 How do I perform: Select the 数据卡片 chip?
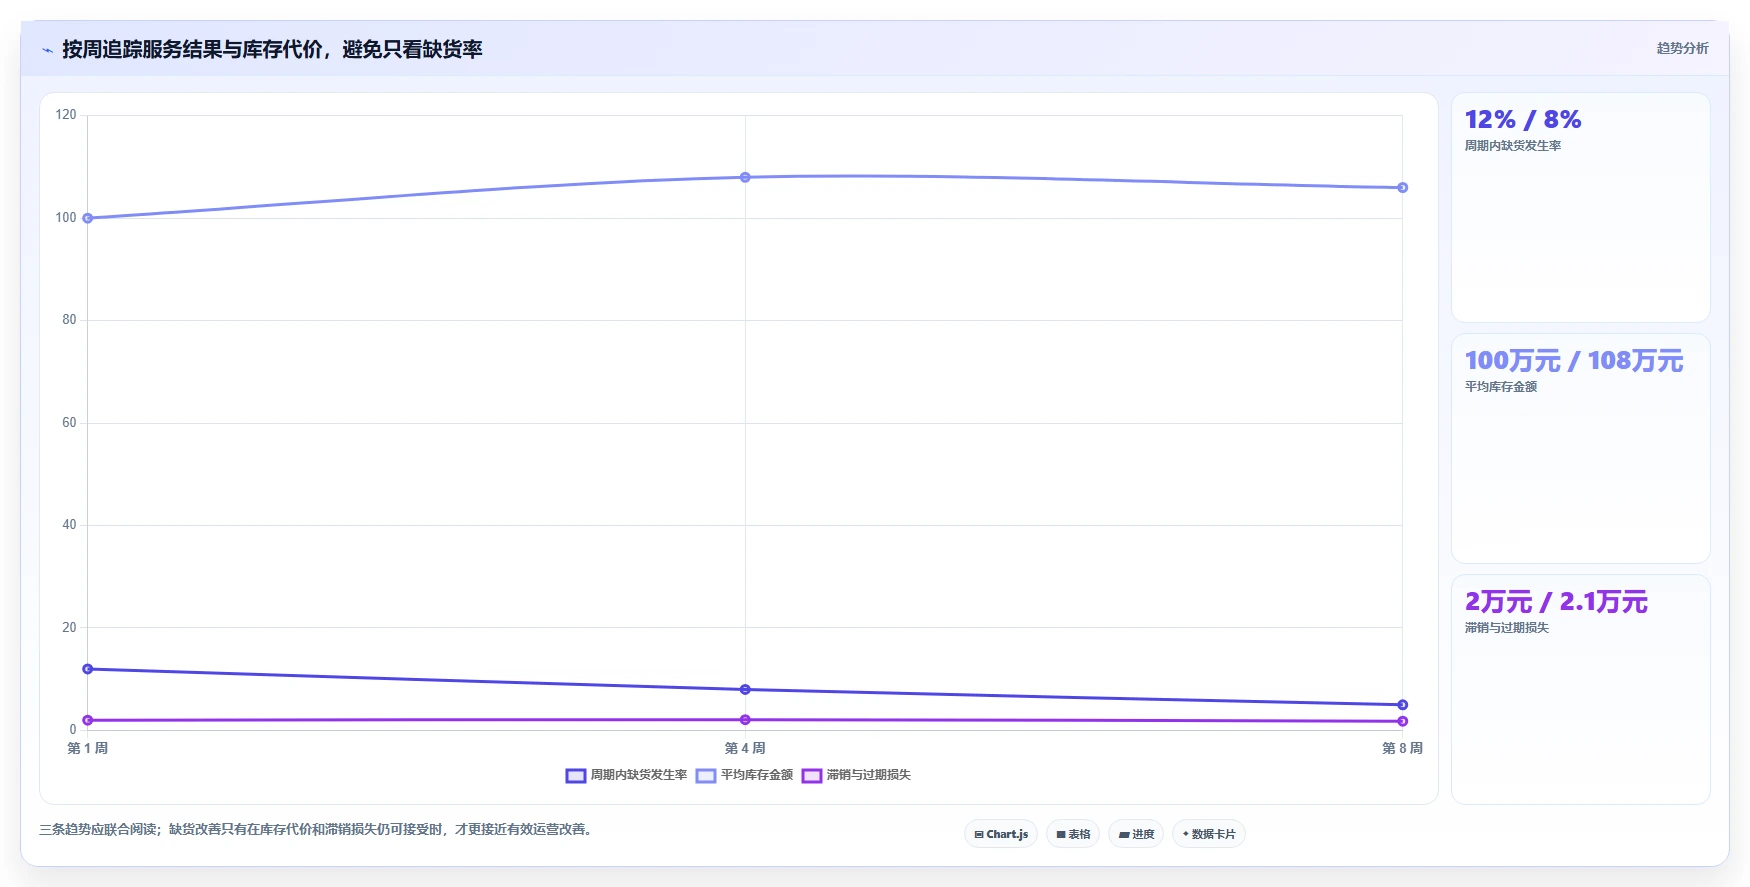tap(1209, 834)
